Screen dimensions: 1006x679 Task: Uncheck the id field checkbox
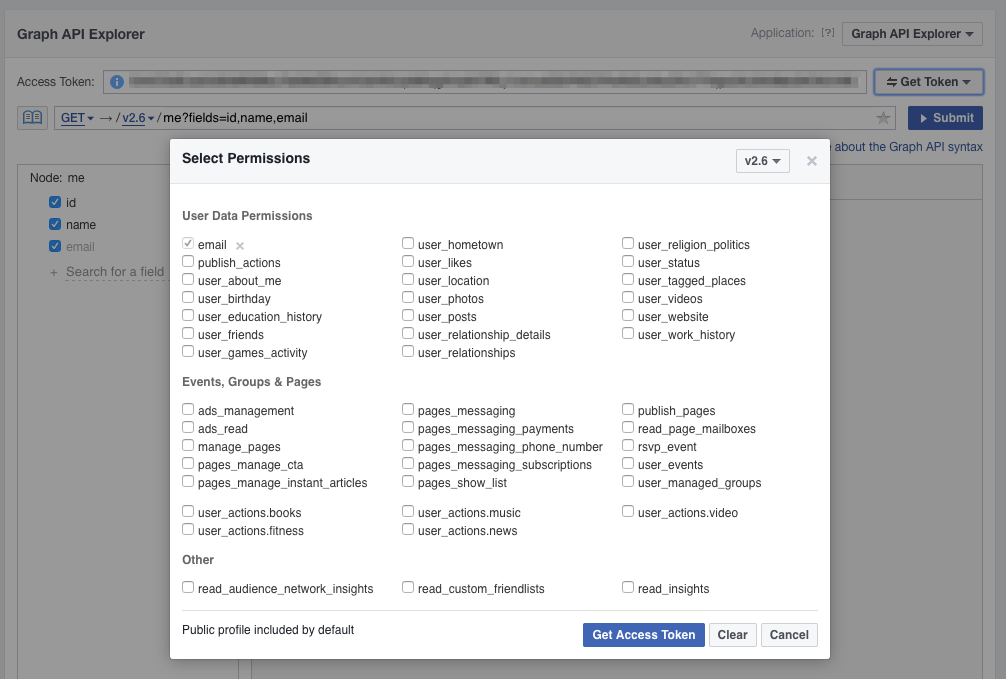pyautogui.click(x=55, y=202)
